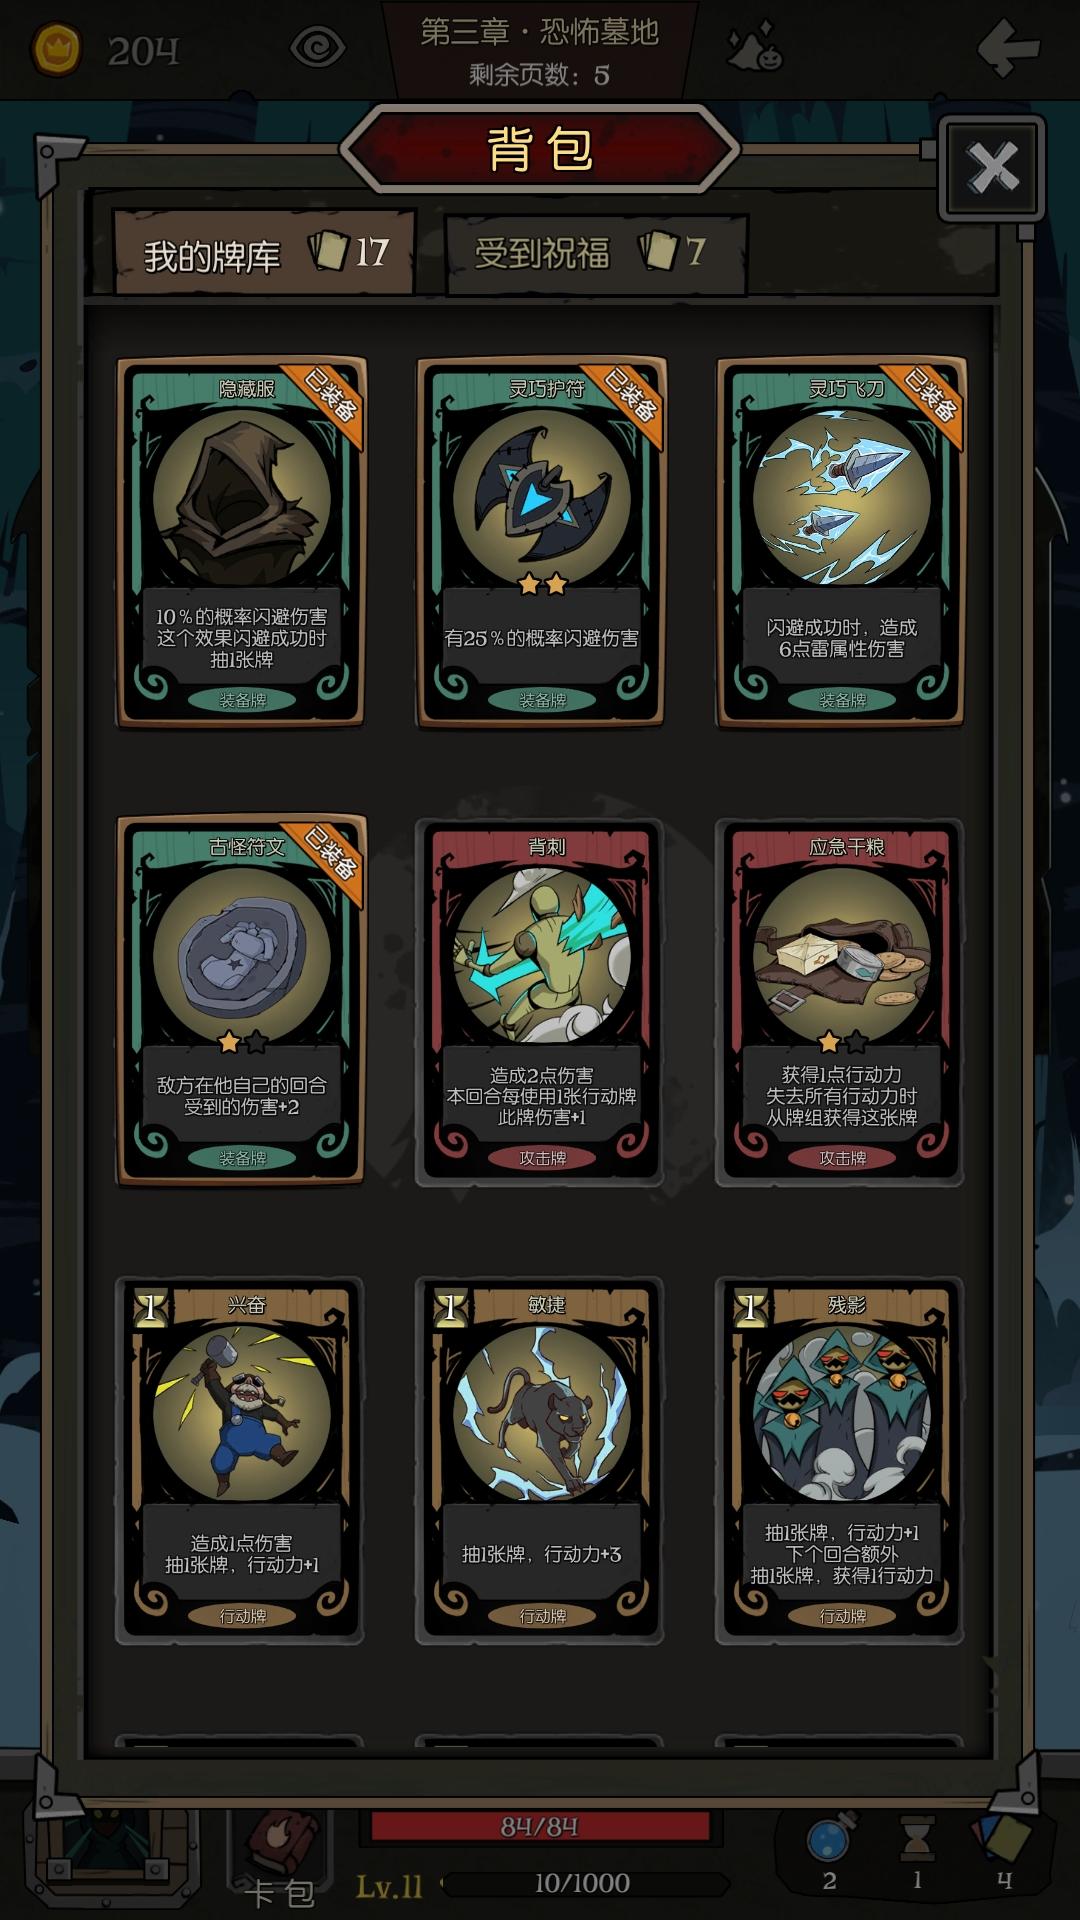This screenshot has width=1080, height=1920.
Task: Pick the 兴奋 action card
Action: pyautogui.click(x=240, y=1460)
